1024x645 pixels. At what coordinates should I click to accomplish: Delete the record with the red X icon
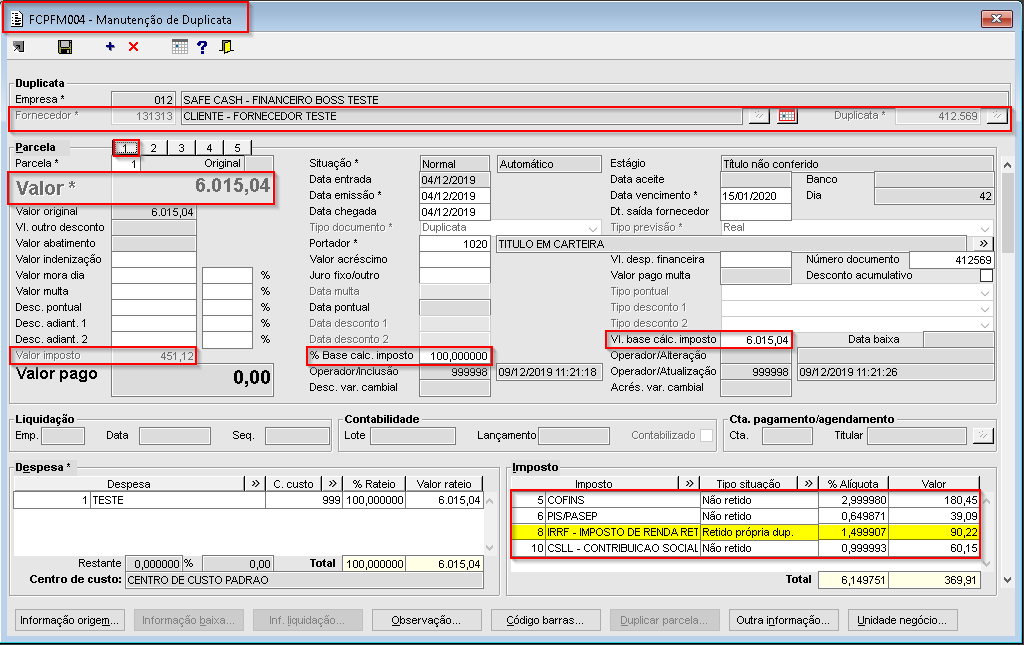[x=133, y=46]
